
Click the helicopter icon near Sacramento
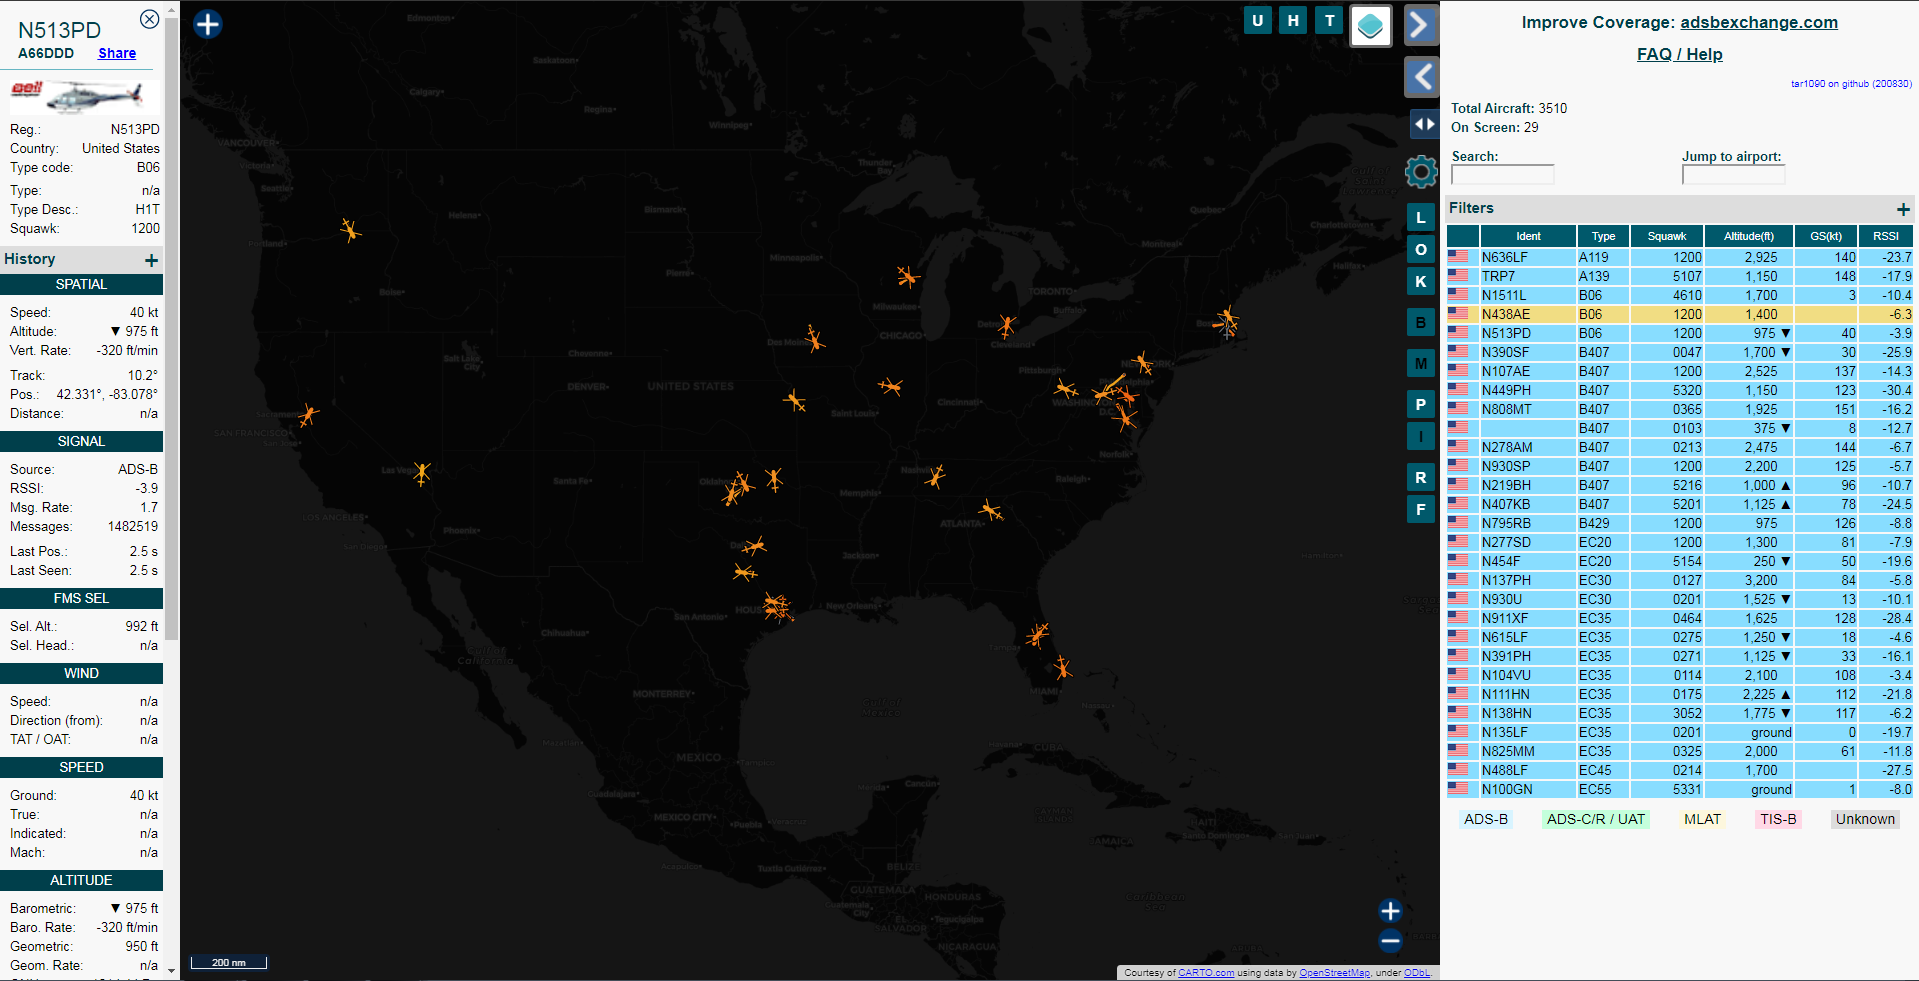308,414
